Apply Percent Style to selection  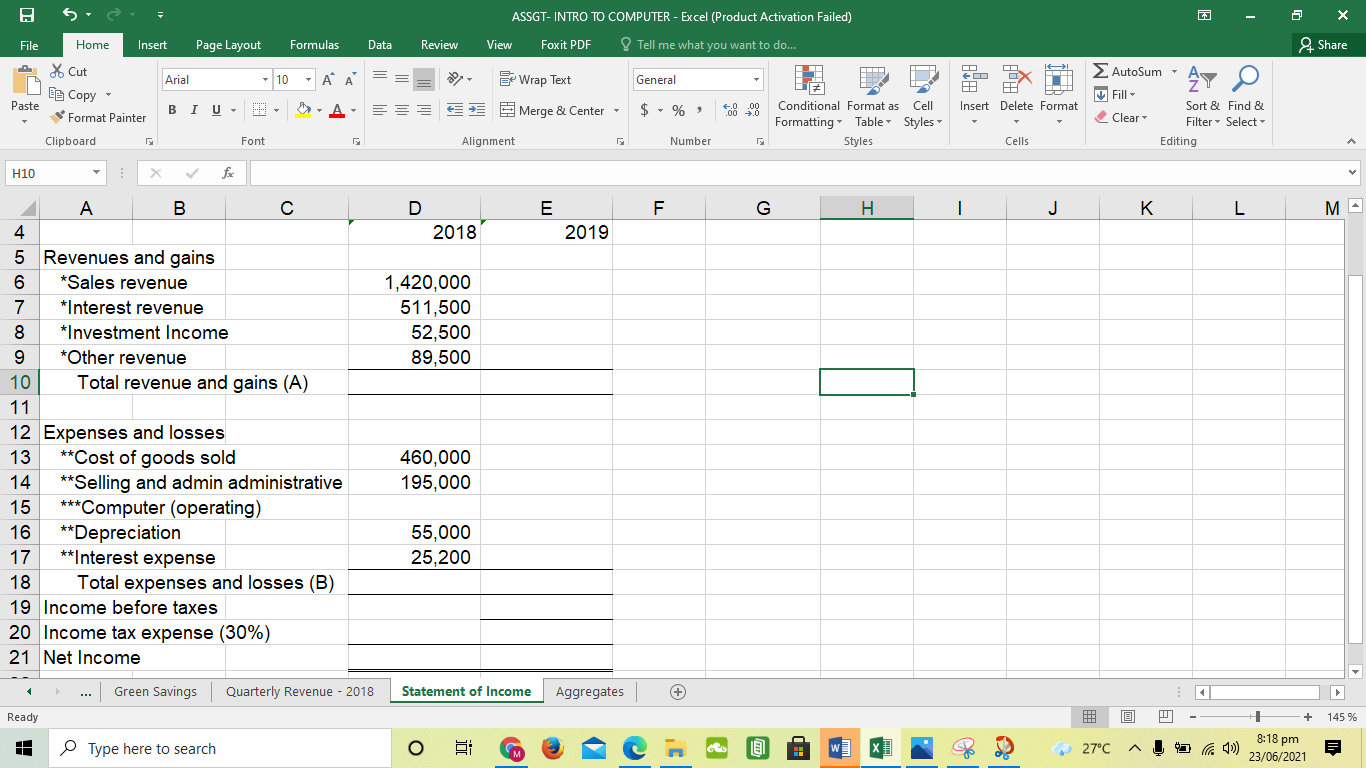tap(677, 112)
